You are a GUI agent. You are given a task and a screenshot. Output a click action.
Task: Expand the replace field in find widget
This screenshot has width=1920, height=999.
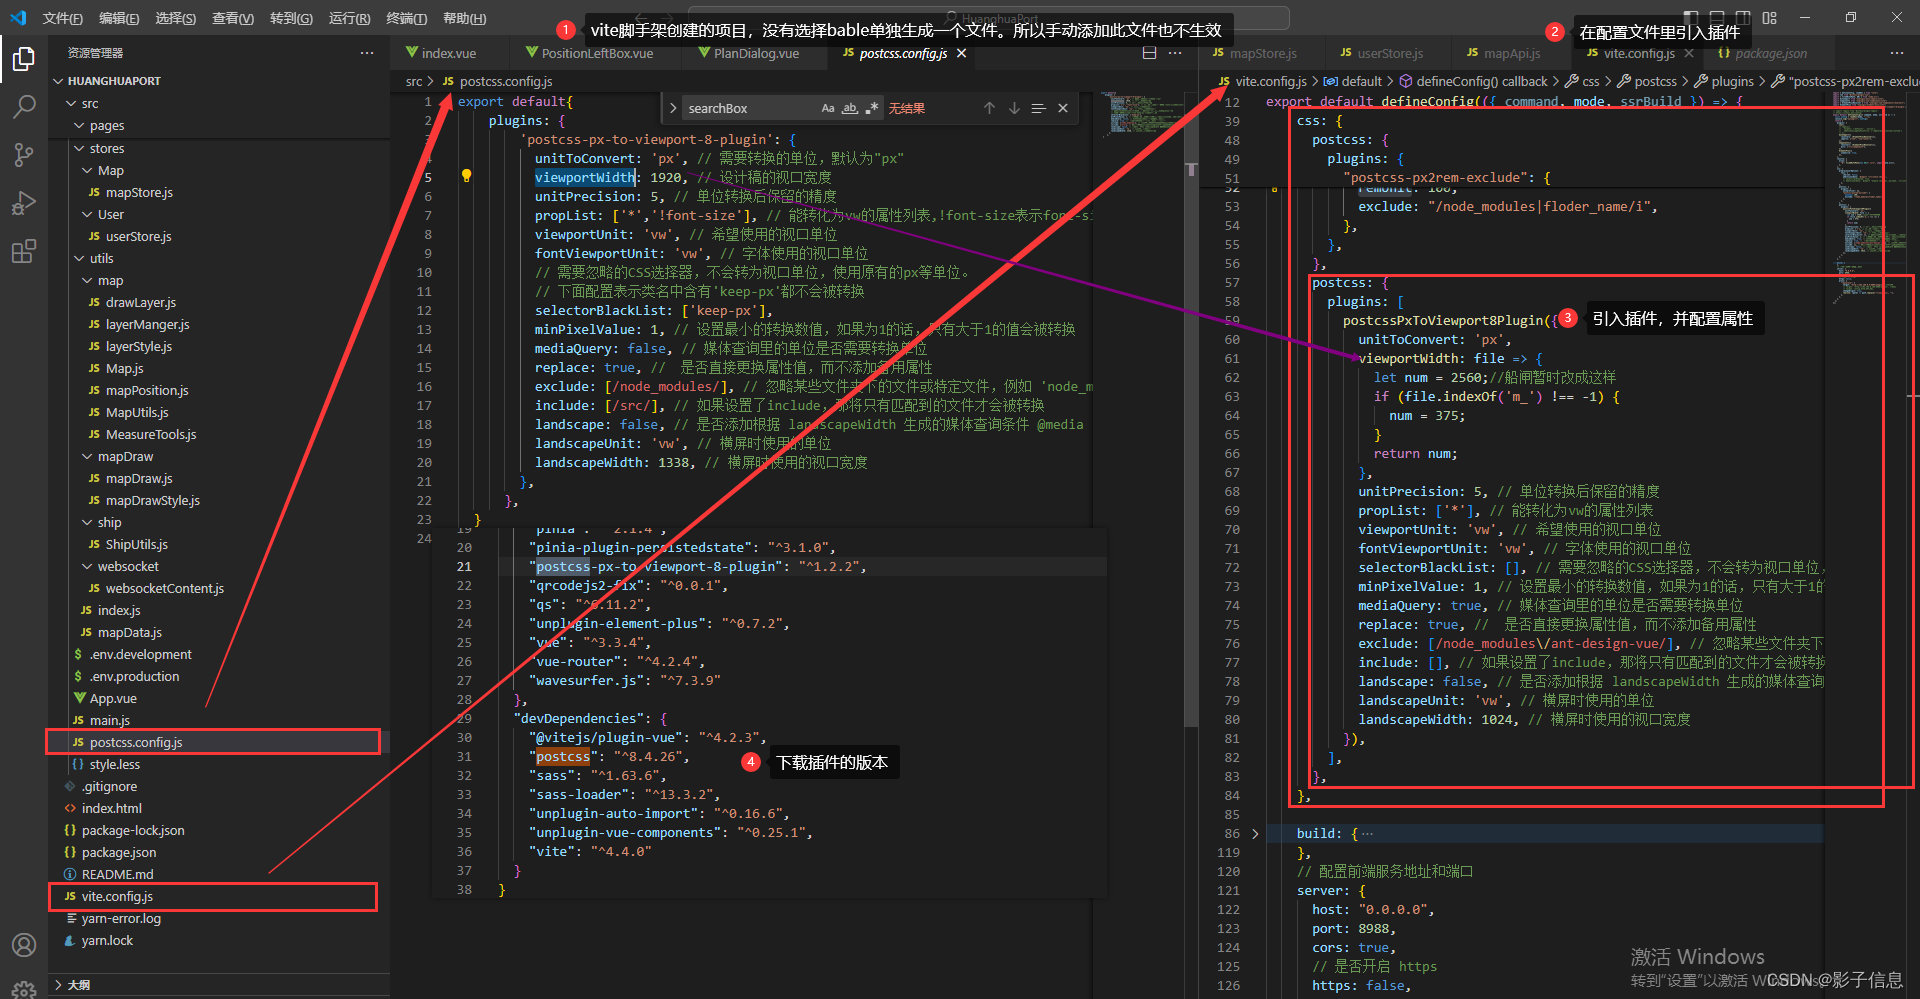click(673, 108)
